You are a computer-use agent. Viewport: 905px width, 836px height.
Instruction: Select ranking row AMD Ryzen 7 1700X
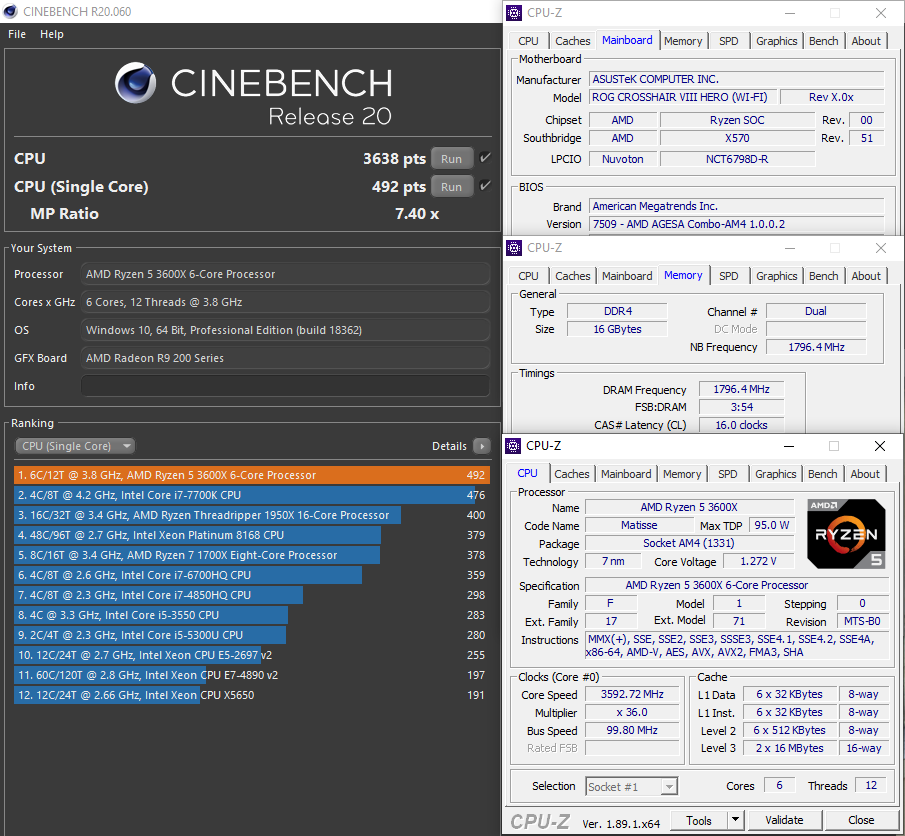pos(252,555)
